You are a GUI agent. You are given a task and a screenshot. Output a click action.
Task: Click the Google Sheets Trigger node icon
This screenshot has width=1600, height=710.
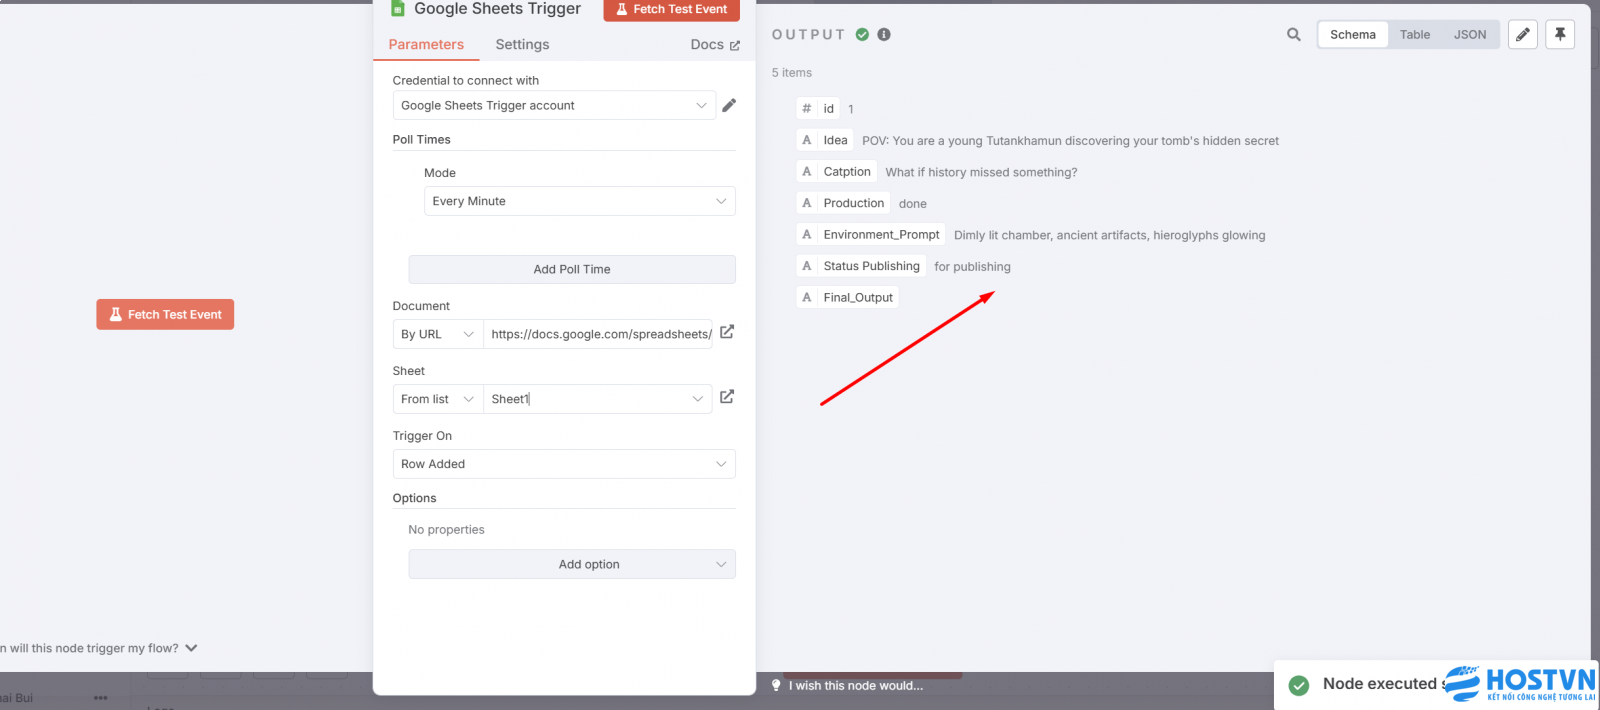tap(397, 9)
